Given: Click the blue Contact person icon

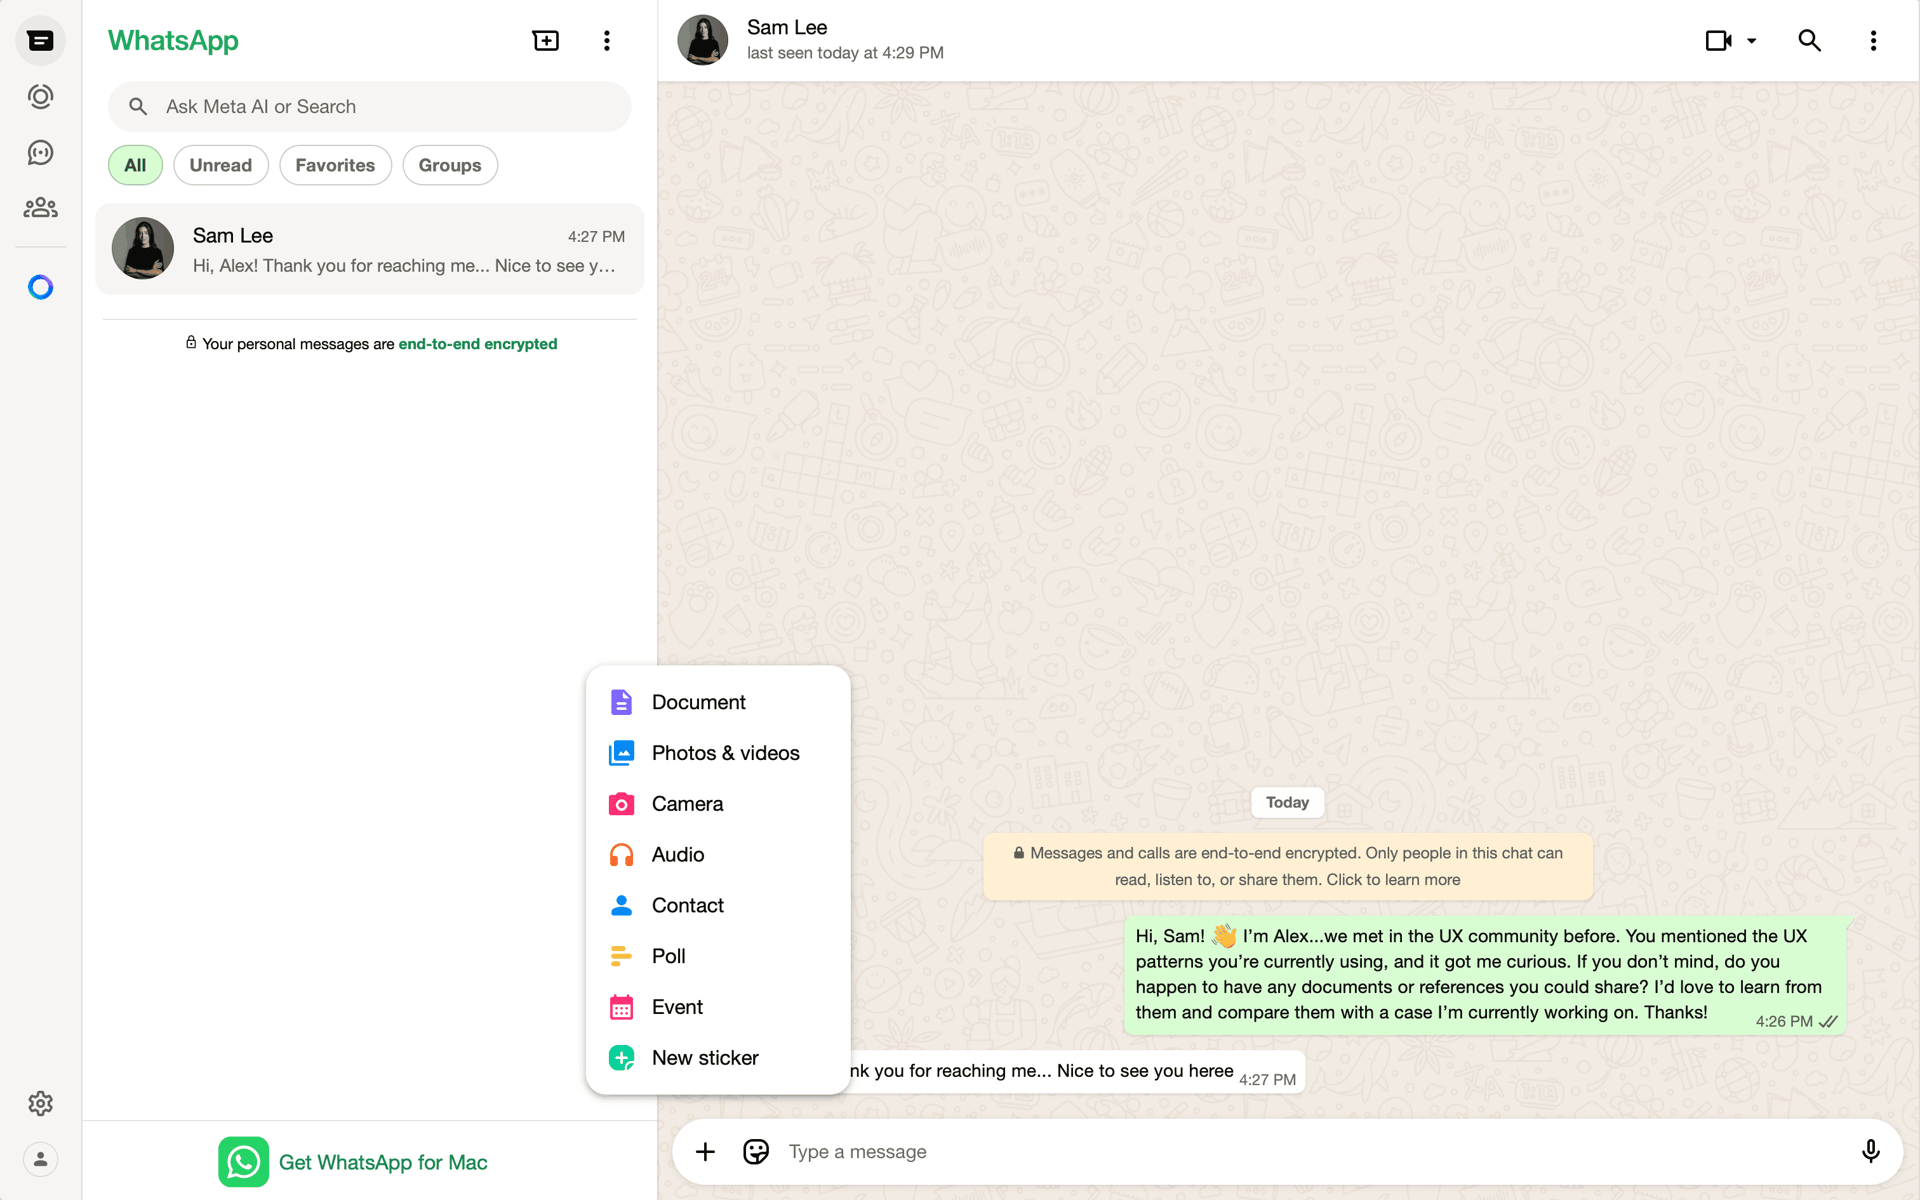Looking at the screenshot, I should click(621, 905).
